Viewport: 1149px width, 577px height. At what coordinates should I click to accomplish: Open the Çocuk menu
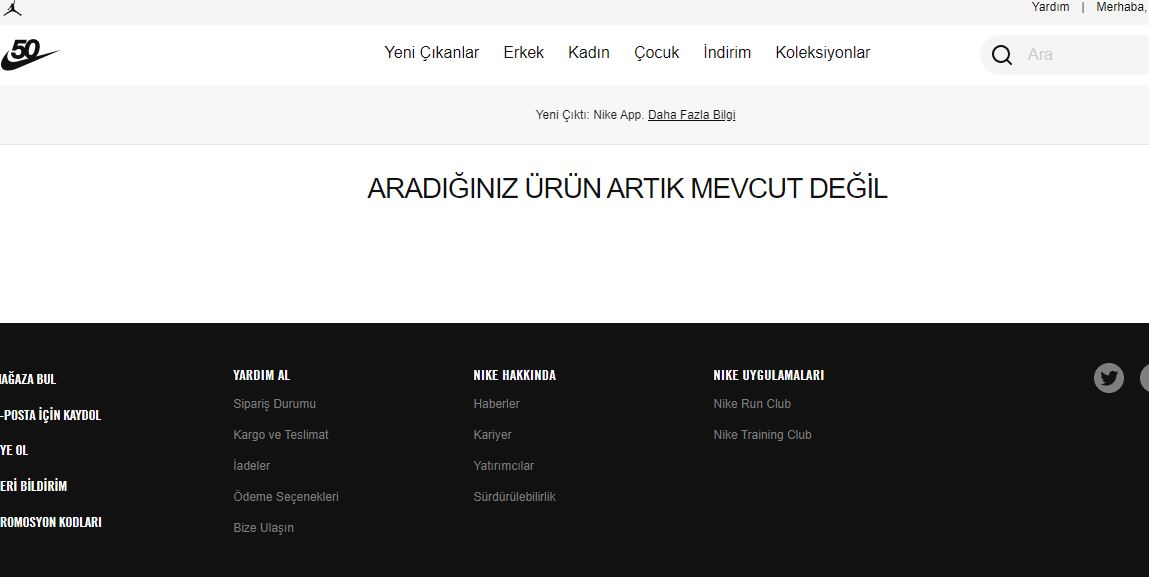(x=657, y=53)
